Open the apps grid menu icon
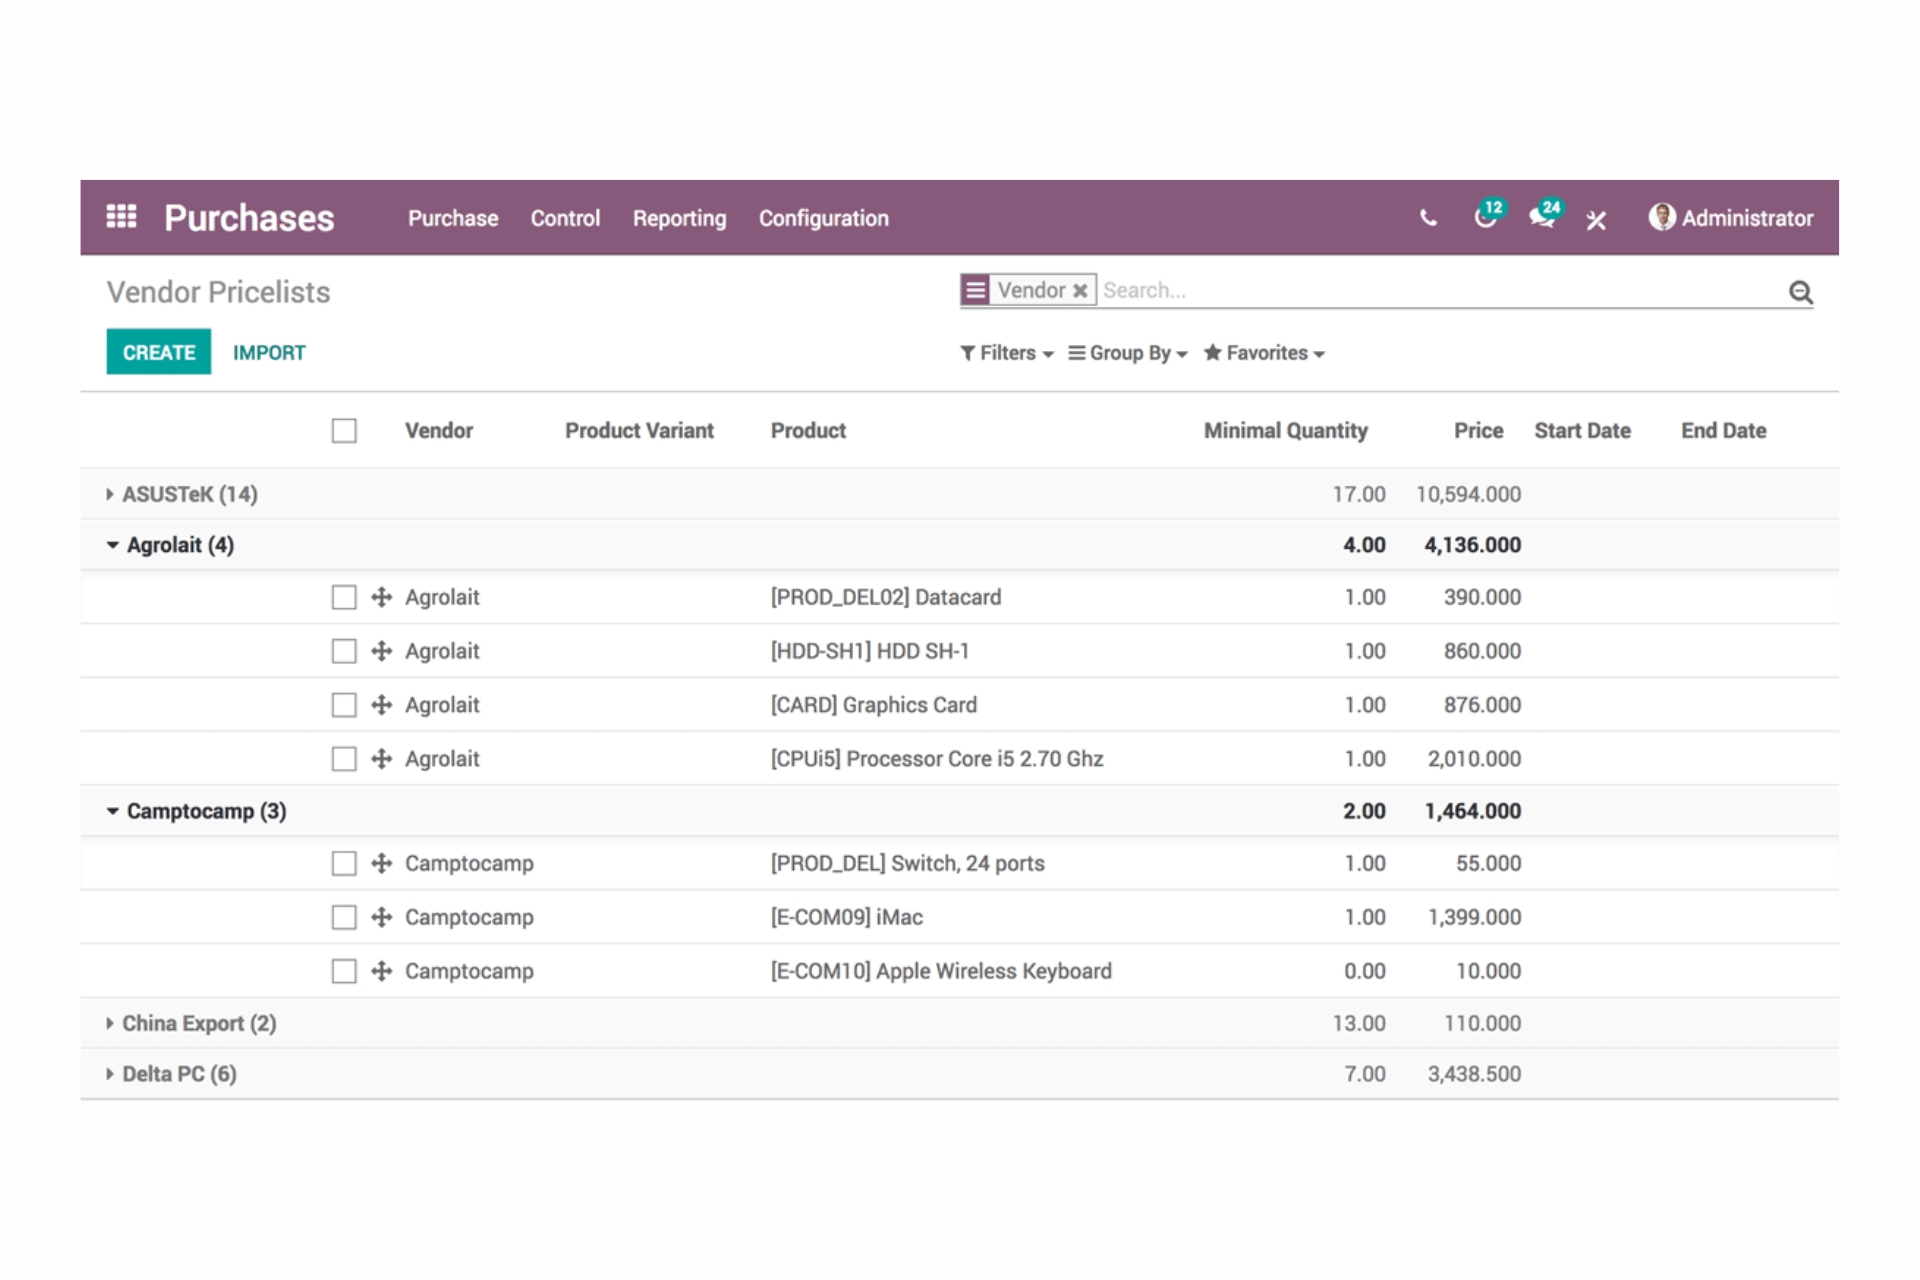The width and height of the screenshot is (1920, 1280). pyautogui.click(x=121, y=216)
